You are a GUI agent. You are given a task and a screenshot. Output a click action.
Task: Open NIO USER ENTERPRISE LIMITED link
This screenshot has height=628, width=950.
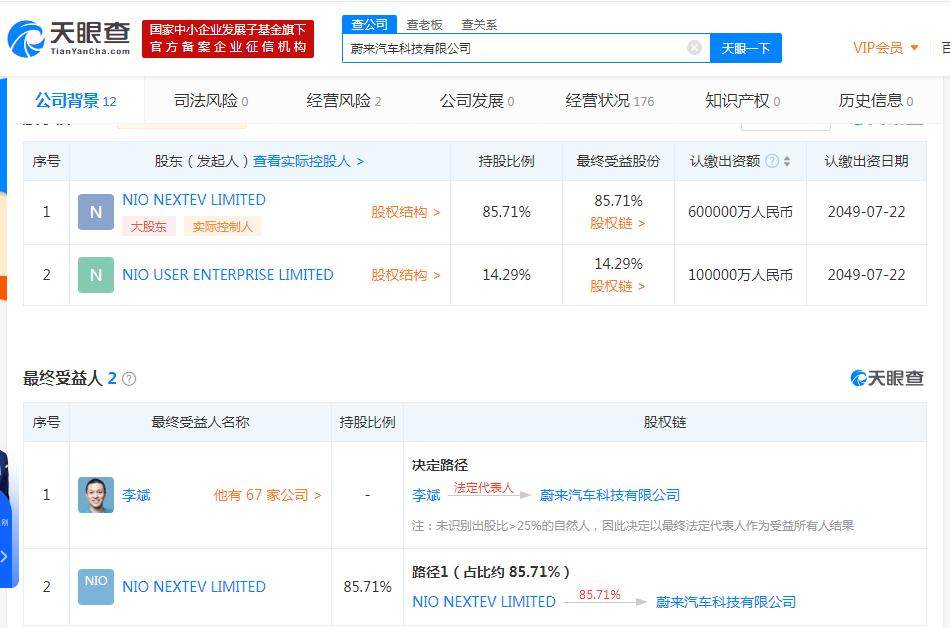click(x=228, y=275)
